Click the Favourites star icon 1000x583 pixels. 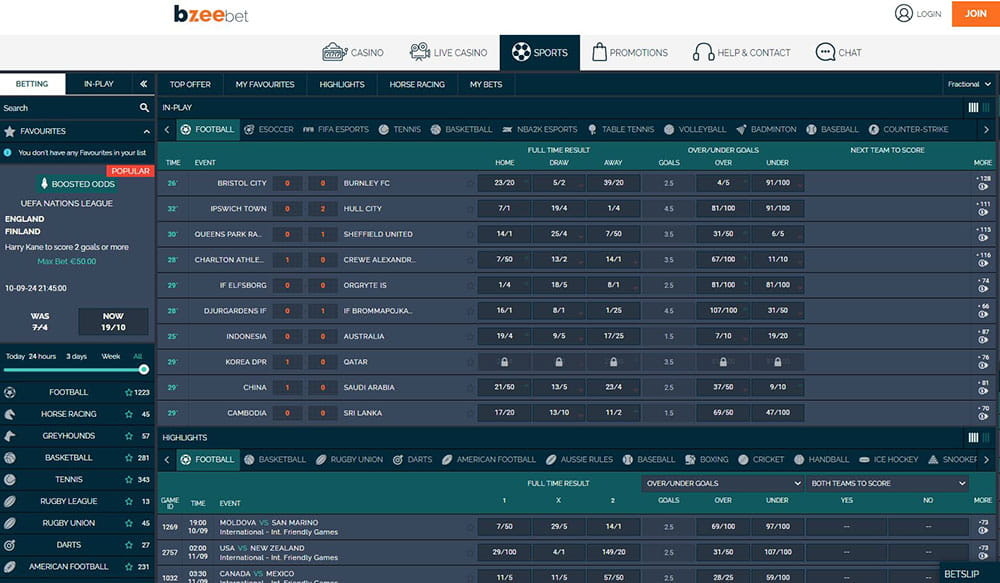click(x=10, y=131)
